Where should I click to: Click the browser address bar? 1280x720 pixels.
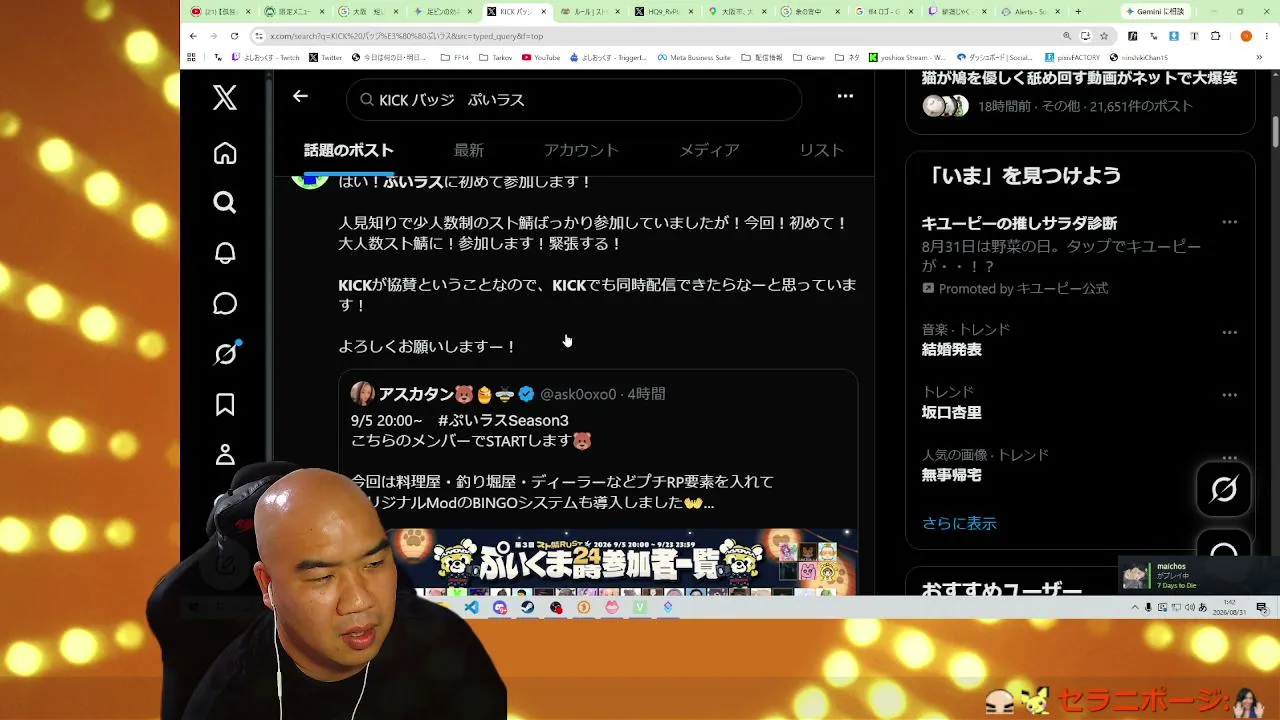click(x=654, y=36)
